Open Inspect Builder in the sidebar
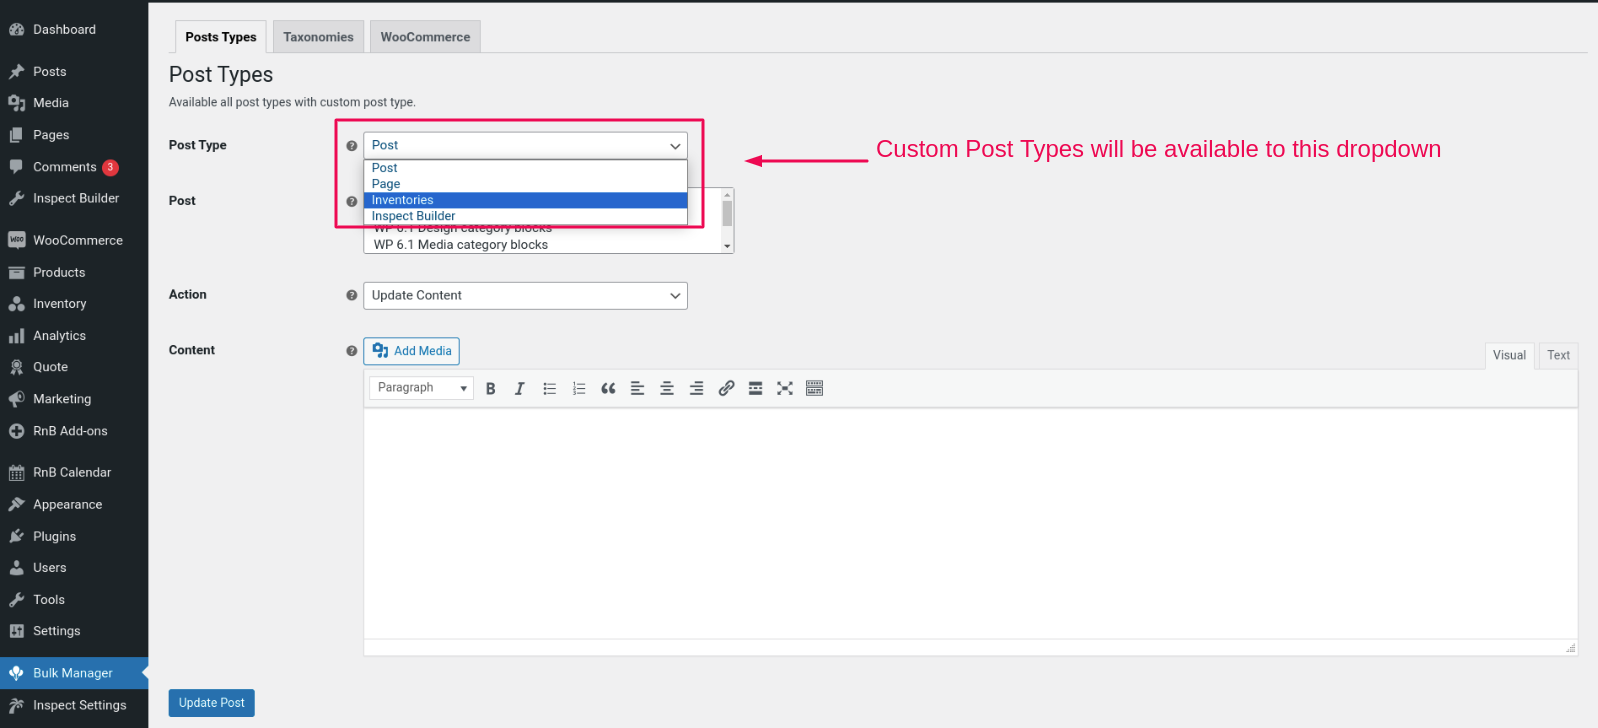 tap(74, 198)
